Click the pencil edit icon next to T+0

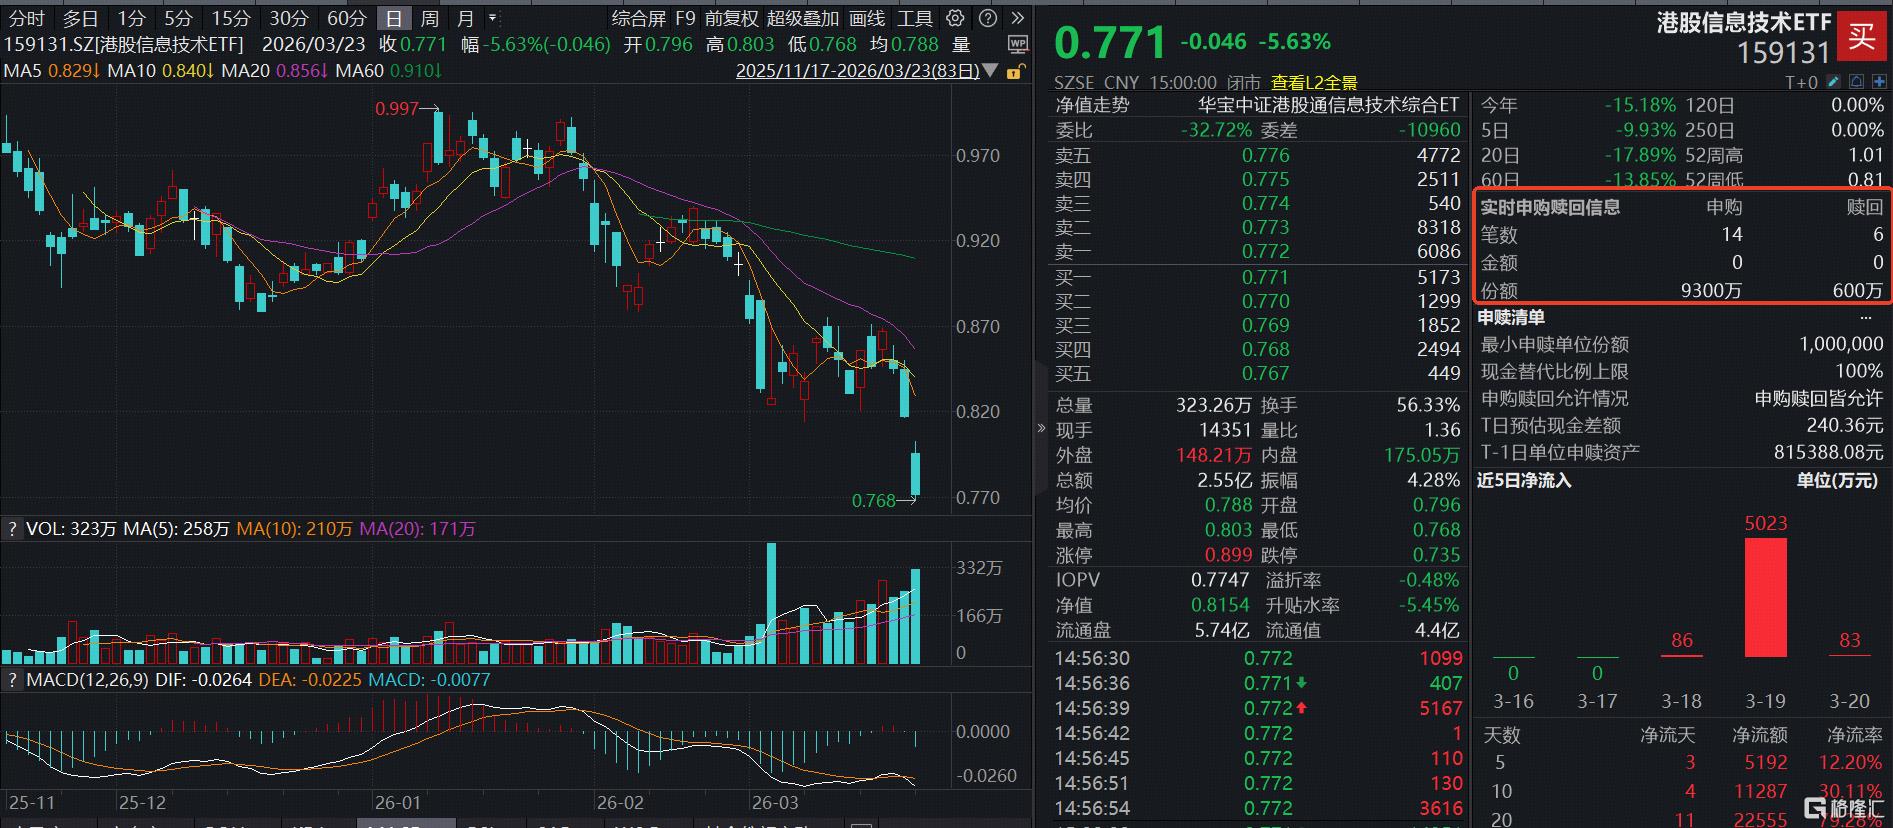point(1833,82)
